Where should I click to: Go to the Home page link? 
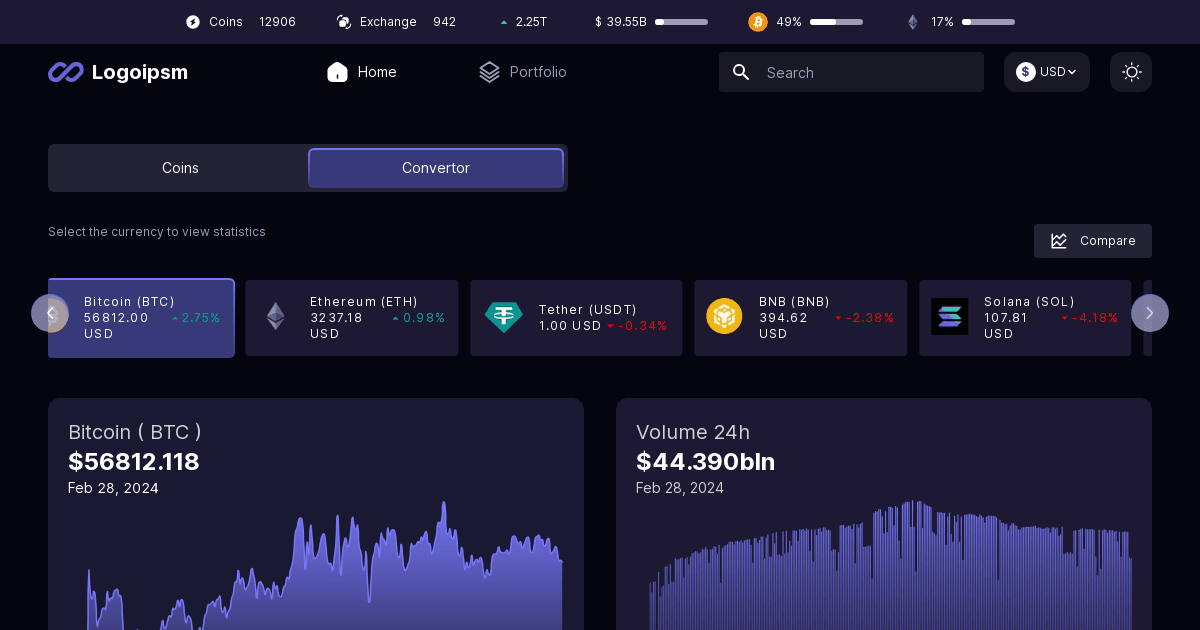coord(362,72)
